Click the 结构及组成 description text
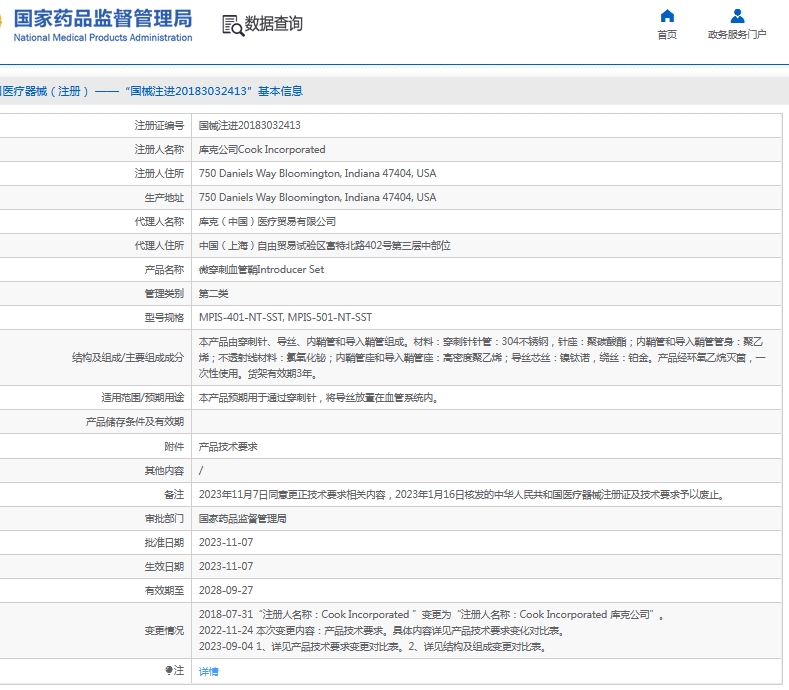 [482, 358]
